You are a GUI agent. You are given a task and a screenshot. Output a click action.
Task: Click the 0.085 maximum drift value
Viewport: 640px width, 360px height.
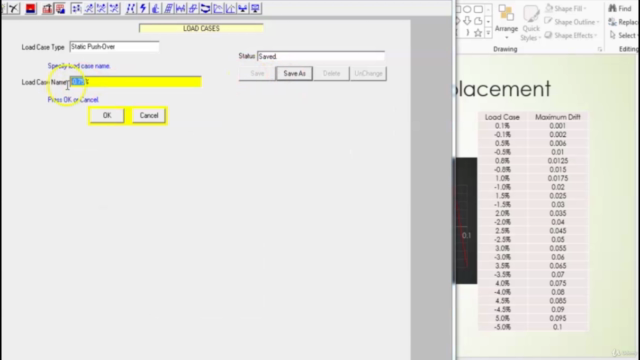(x=558, y=301)
